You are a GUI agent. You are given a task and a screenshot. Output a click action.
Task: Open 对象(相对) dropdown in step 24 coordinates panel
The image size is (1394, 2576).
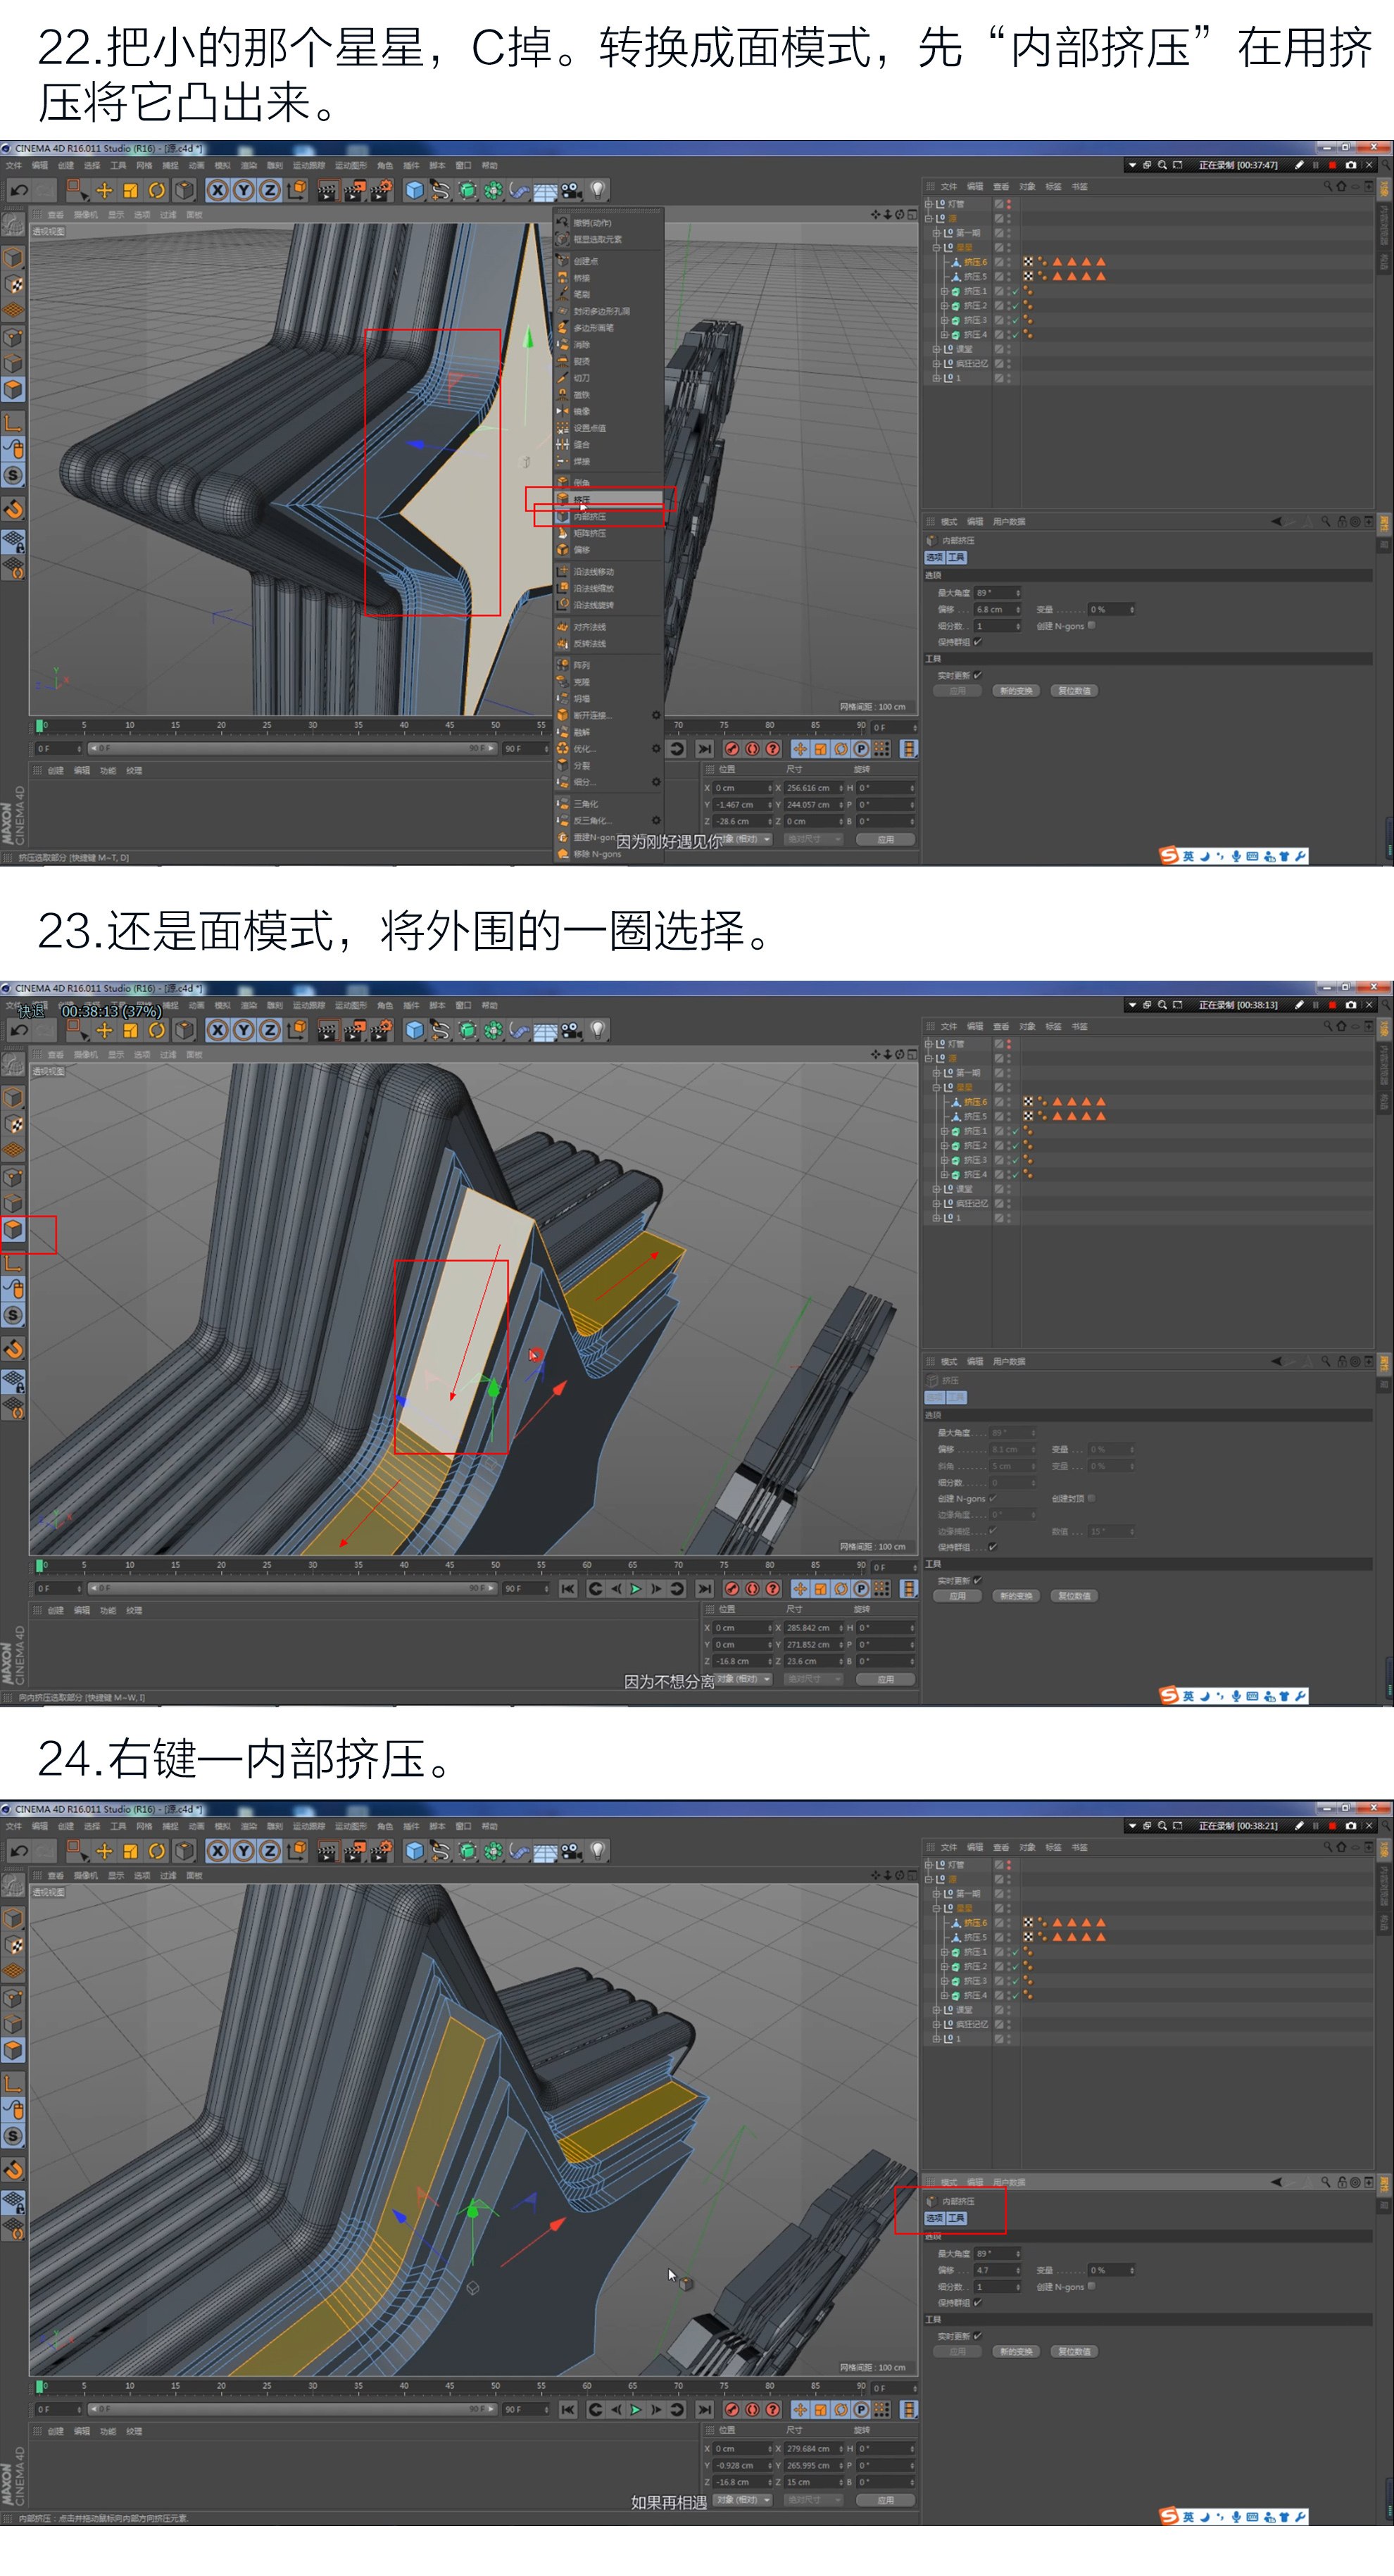tap(743, 2499)
